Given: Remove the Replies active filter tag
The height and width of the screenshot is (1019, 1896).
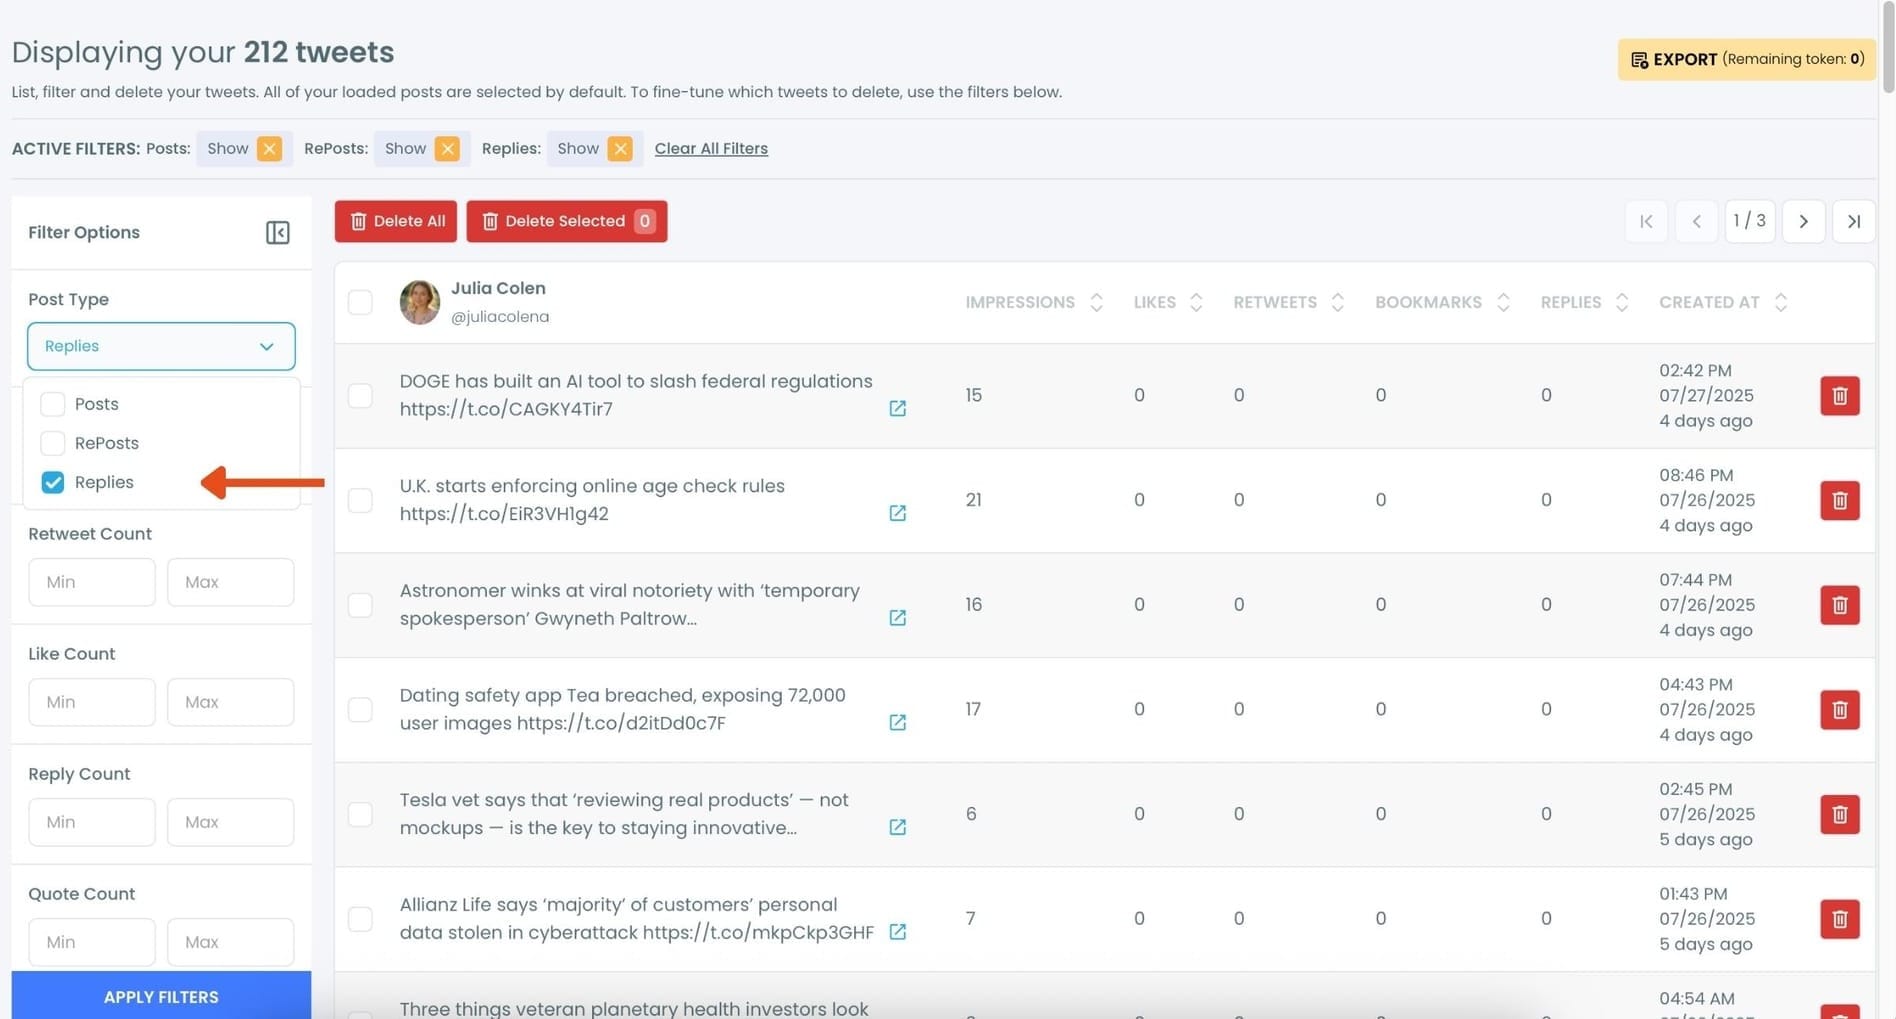Looking at the screenshot, I should (620, 149).
